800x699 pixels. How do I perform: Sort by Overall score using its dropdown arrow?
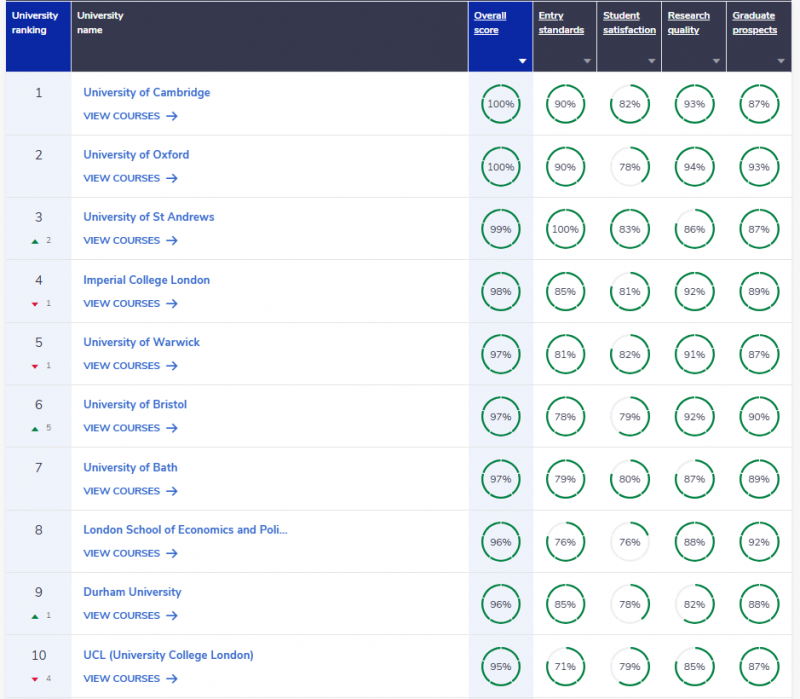tap(522, 61)
